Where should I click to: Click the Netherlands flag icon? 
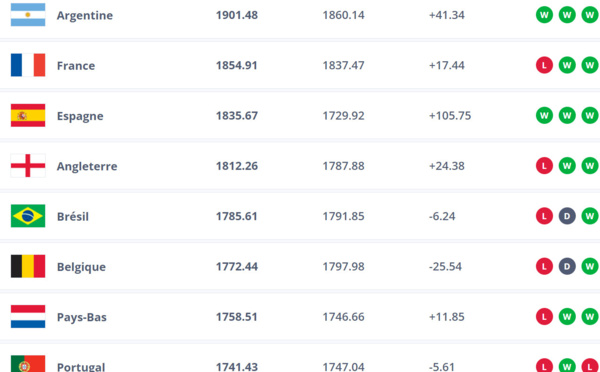point(28,317)
